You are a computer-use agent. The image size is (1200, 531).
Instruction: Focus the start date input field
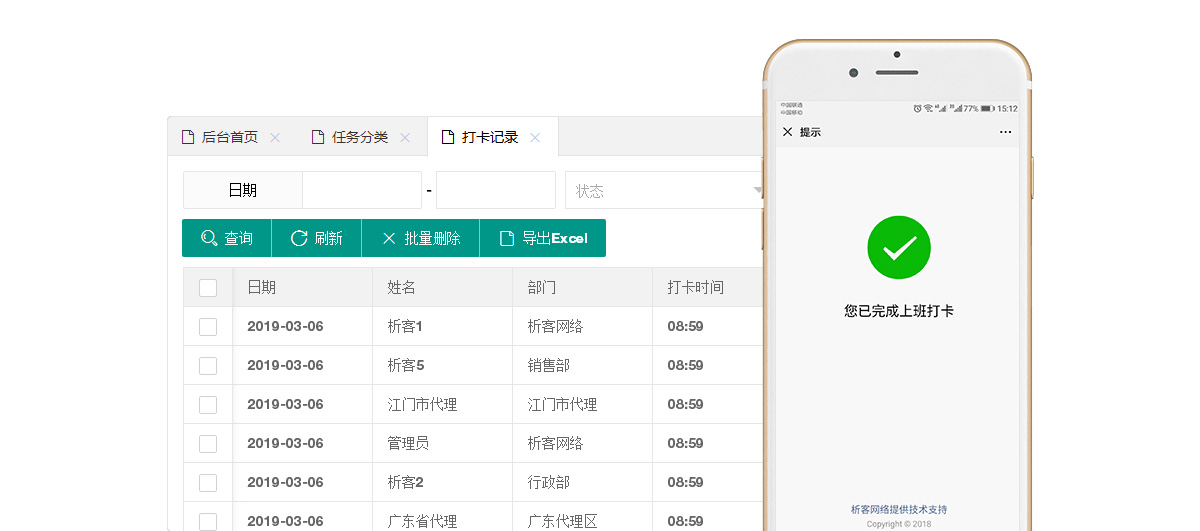362,190
